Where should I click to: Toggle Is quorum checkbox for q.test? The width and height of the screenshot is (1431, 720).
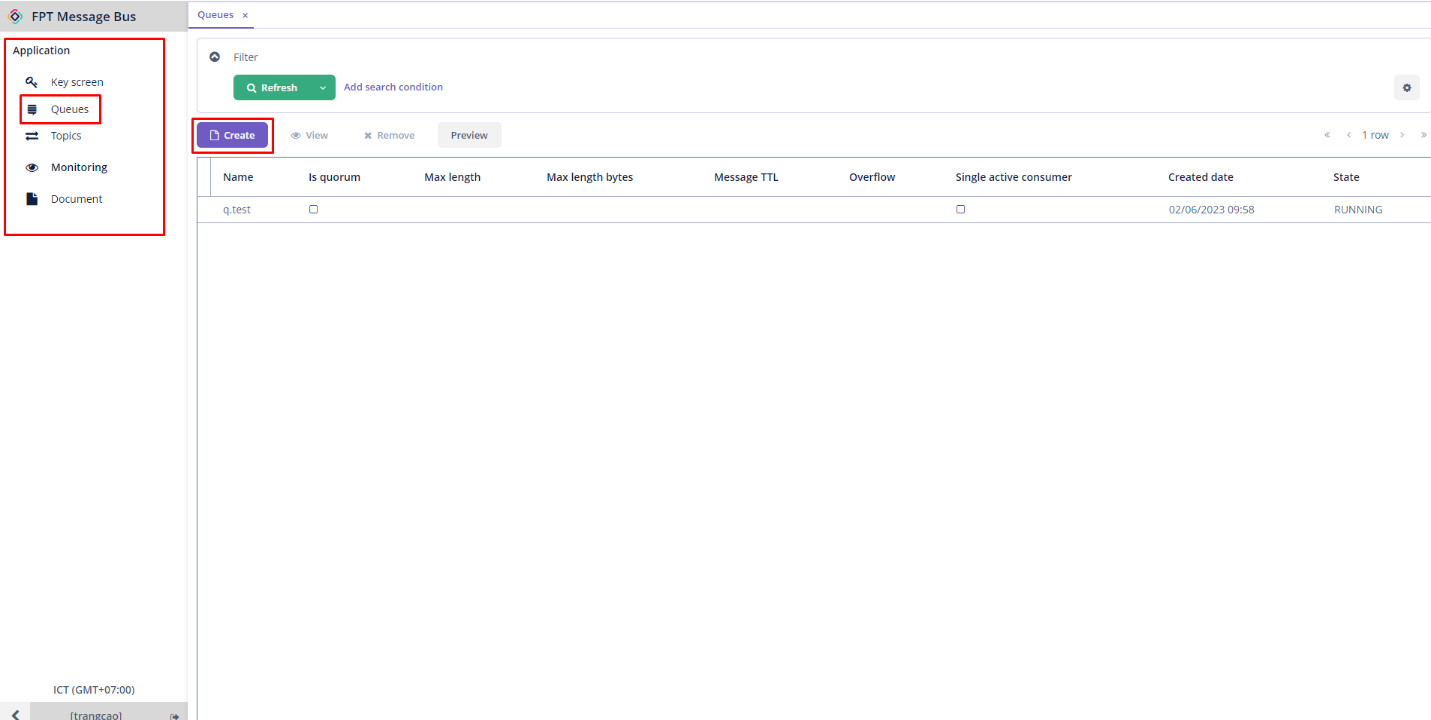click(313, 209)
